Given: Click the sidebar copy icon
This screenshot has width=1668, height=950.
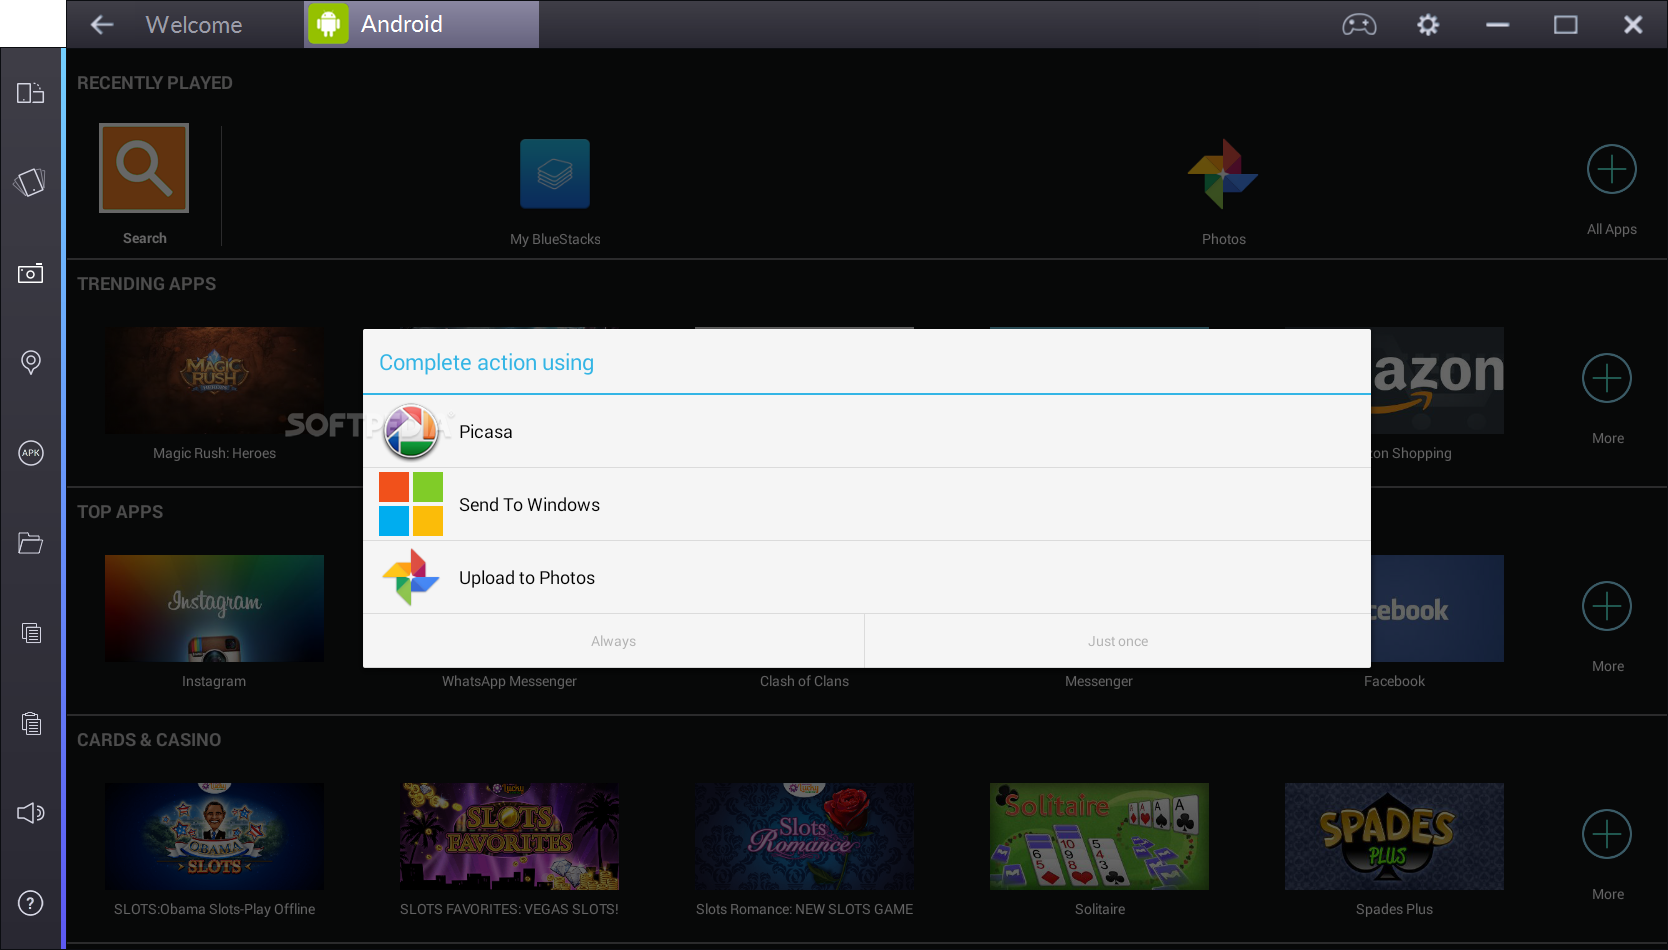Looking at the screenshot, I should [x=31, y=633].
